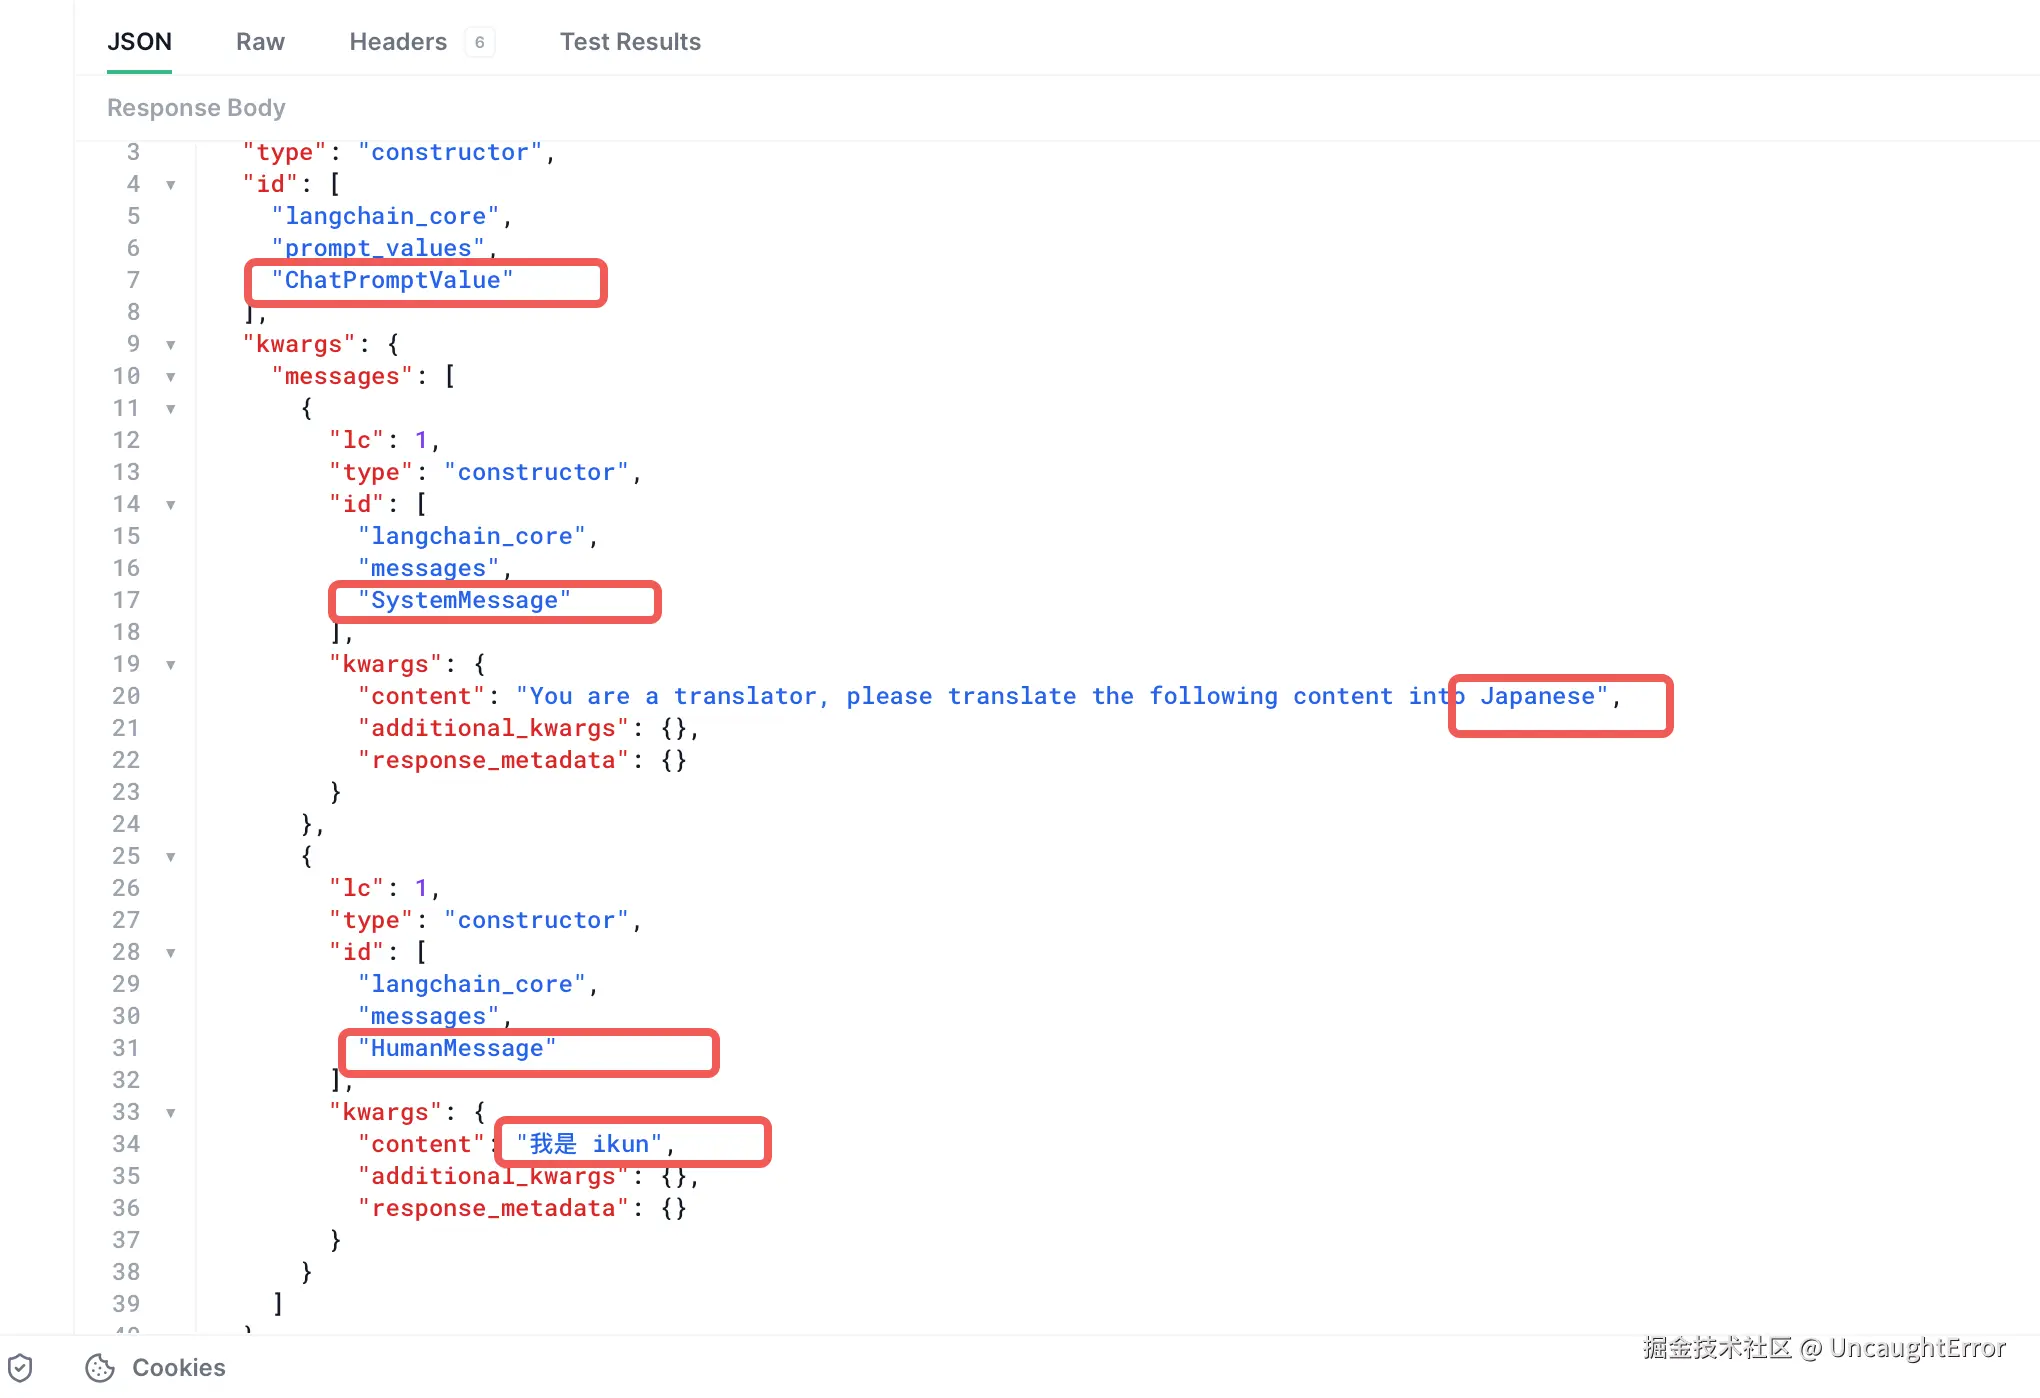Click the "HumanMessage" string in the JSON

point(457,1048)
